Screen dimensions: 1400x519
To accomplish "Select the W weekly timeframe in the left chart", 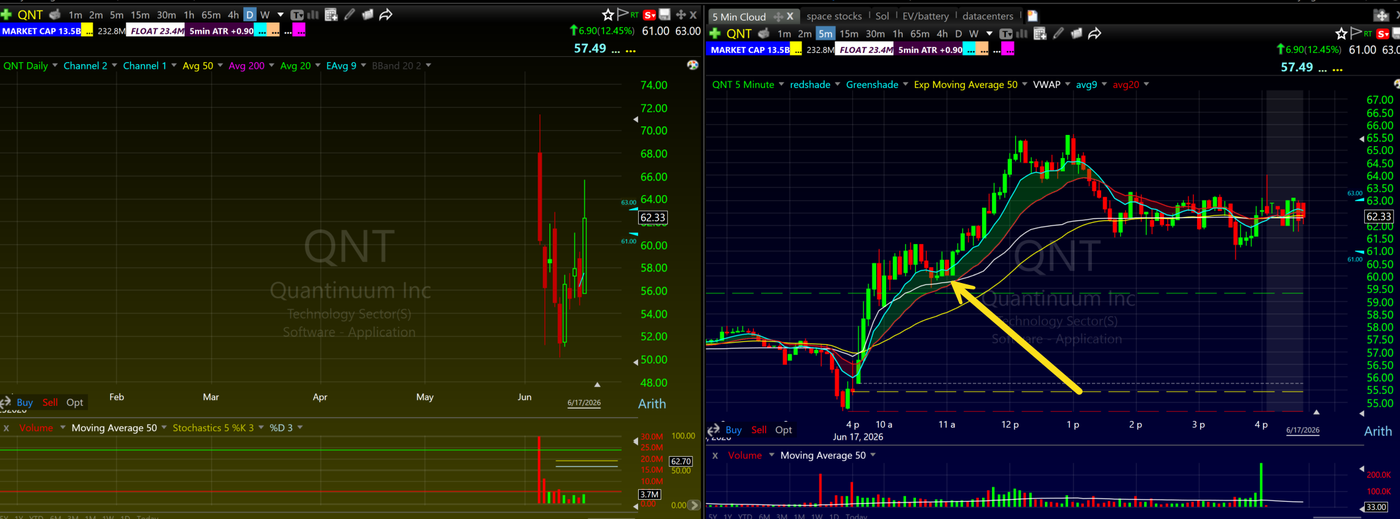I will pos(265,15).
